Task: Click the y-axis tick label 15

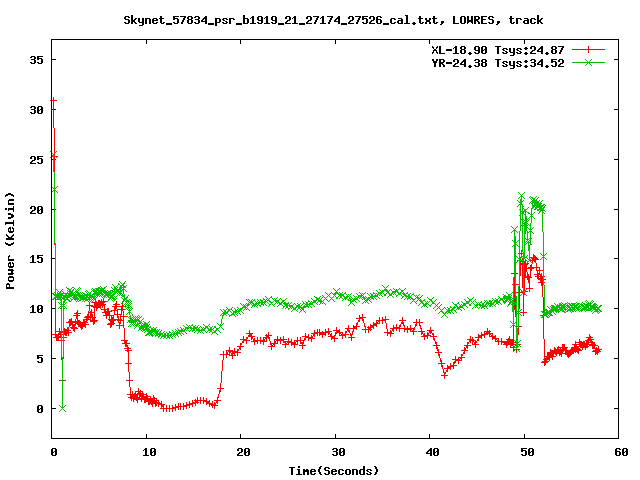Action: 36,259
